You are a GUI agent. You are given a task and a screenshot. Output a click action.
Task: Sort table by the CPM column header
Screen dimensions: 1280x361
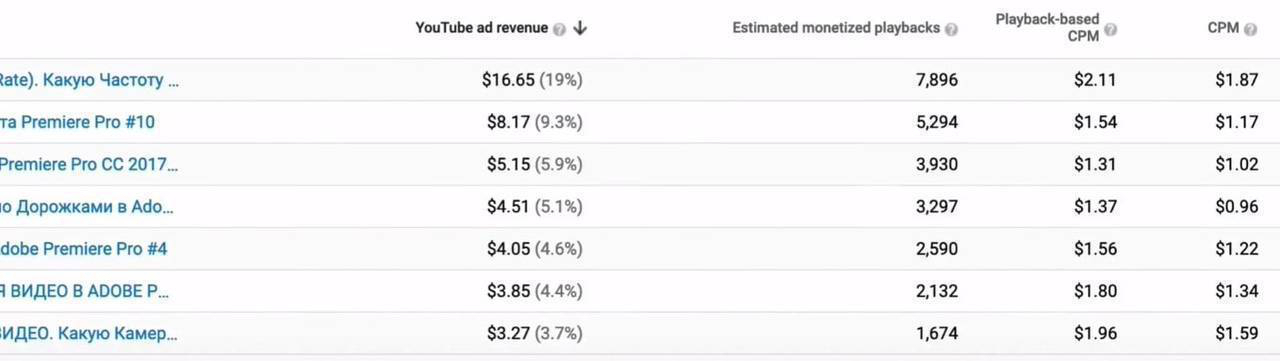(x=1224, y=28)
